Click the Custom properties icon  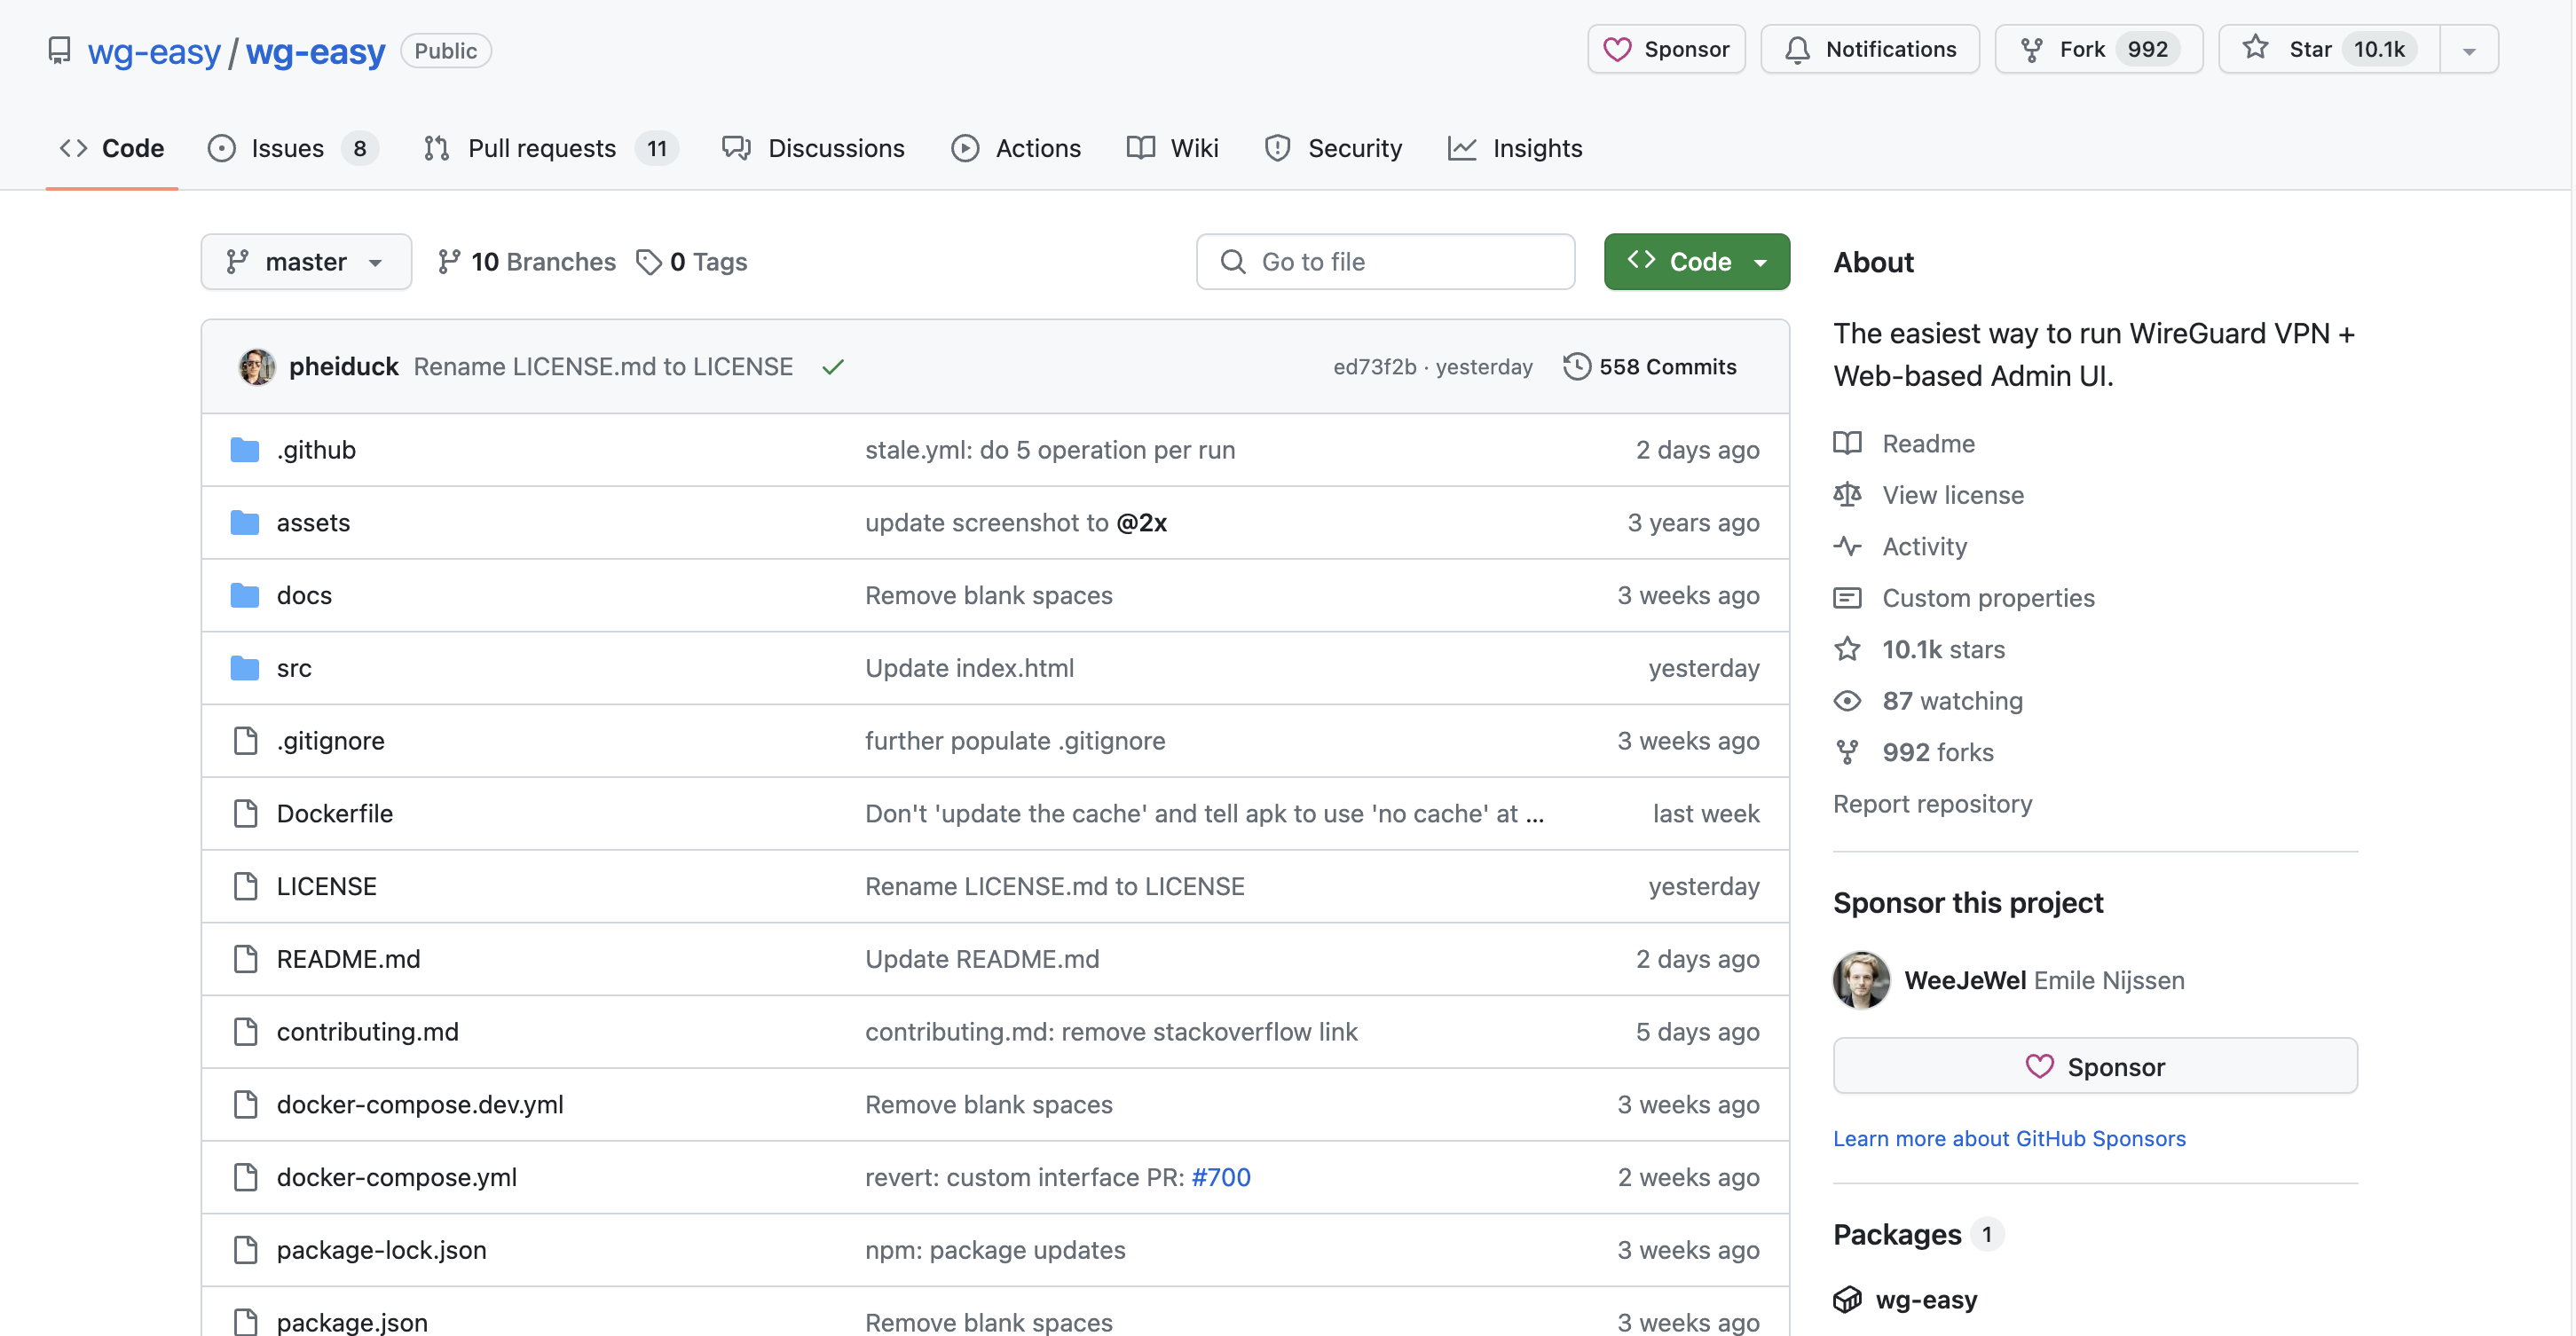[x=1847, y=598]
